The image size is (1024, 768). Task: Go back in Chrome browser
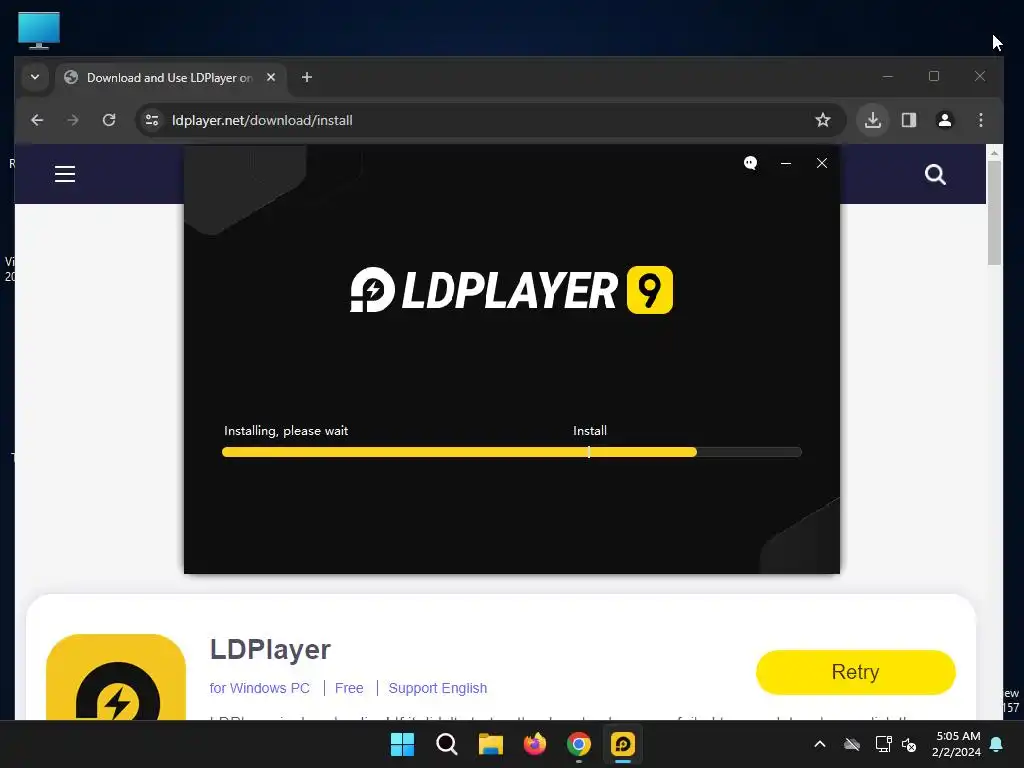coord(37,120)
